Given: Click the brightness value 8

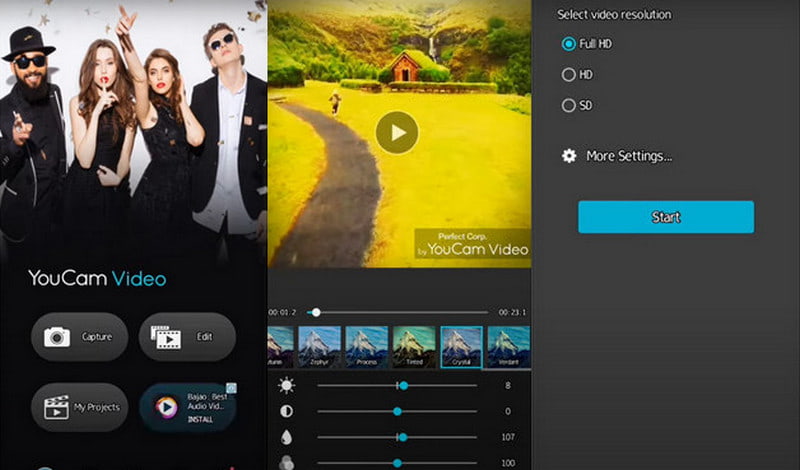Looking at the screenshot, I should pyautogui.click(x=508, y=386).
